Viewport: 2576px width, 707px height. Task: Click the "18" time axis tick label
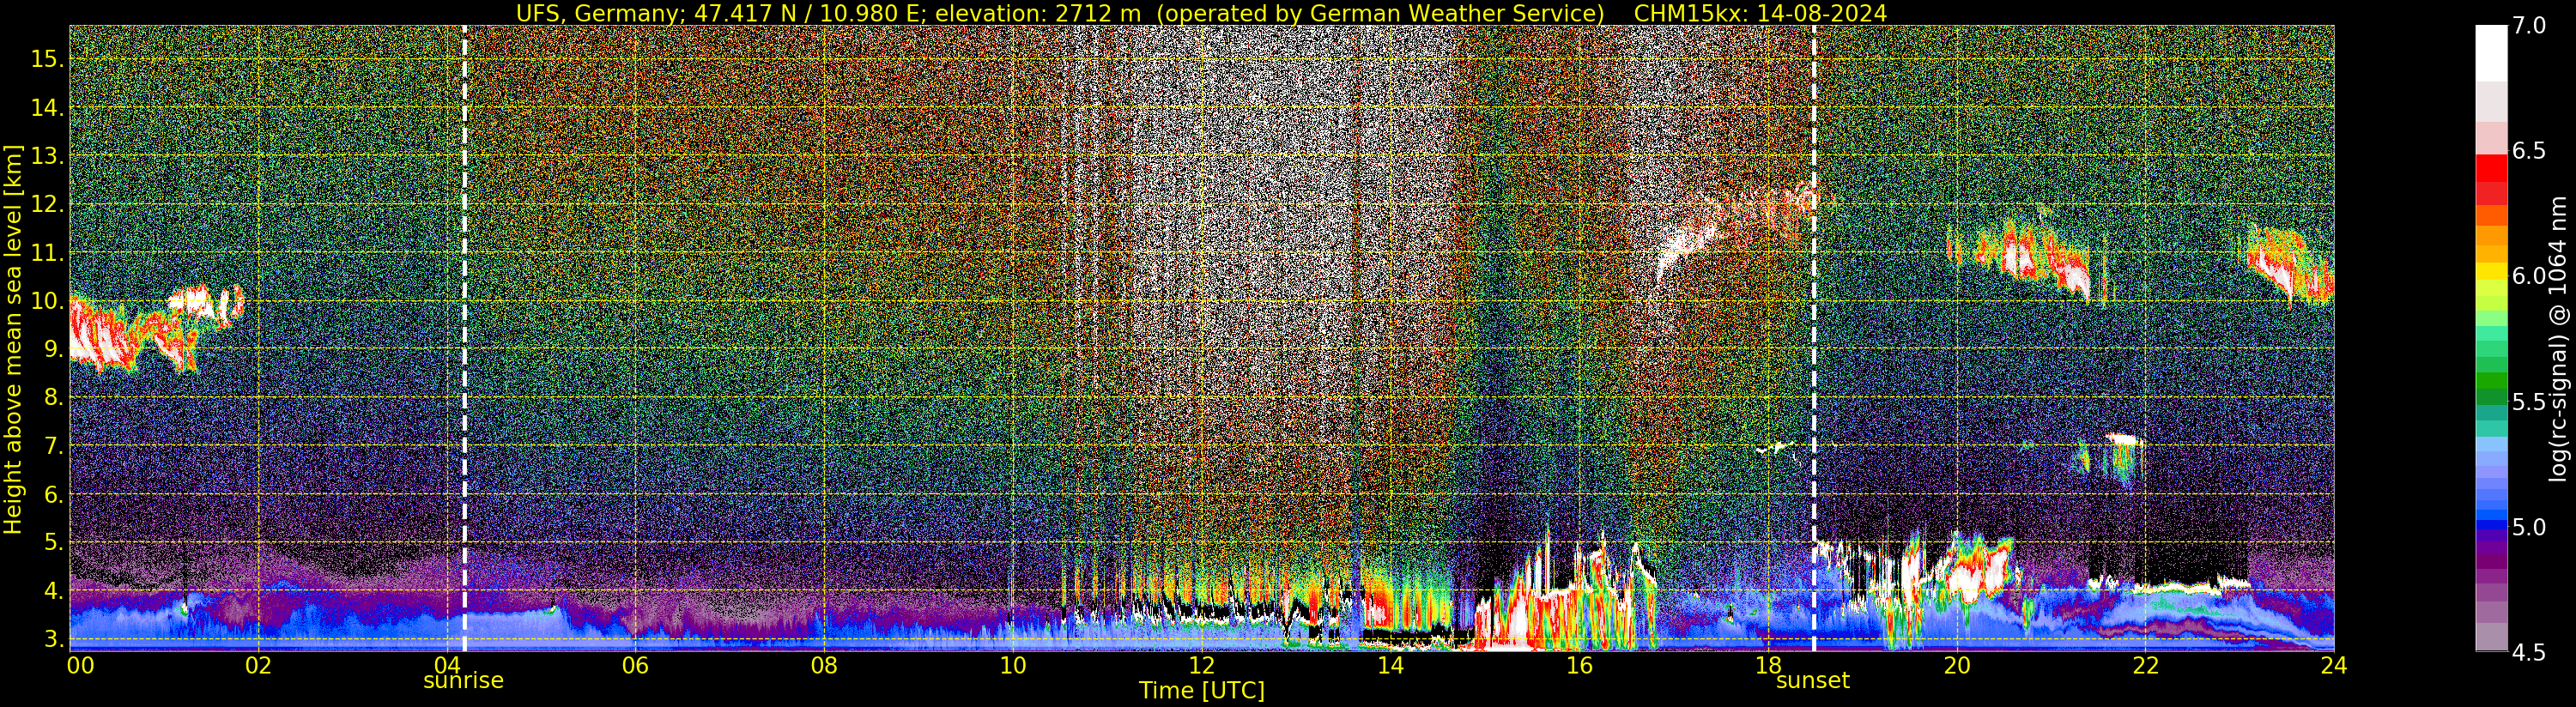coord(1768,665)
